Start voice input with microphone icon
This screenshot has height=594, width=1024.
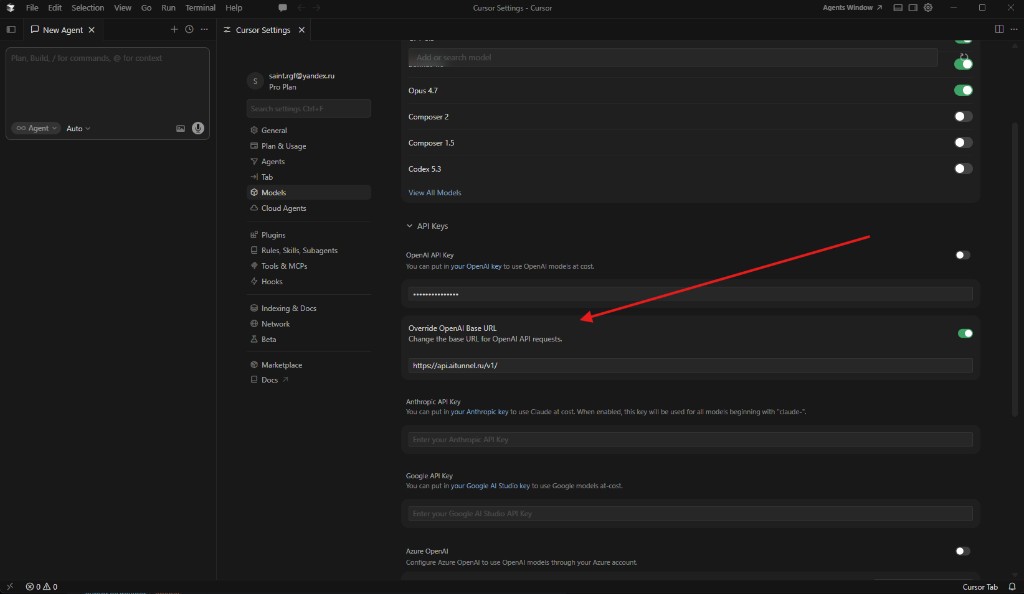(x=198, y=128)
